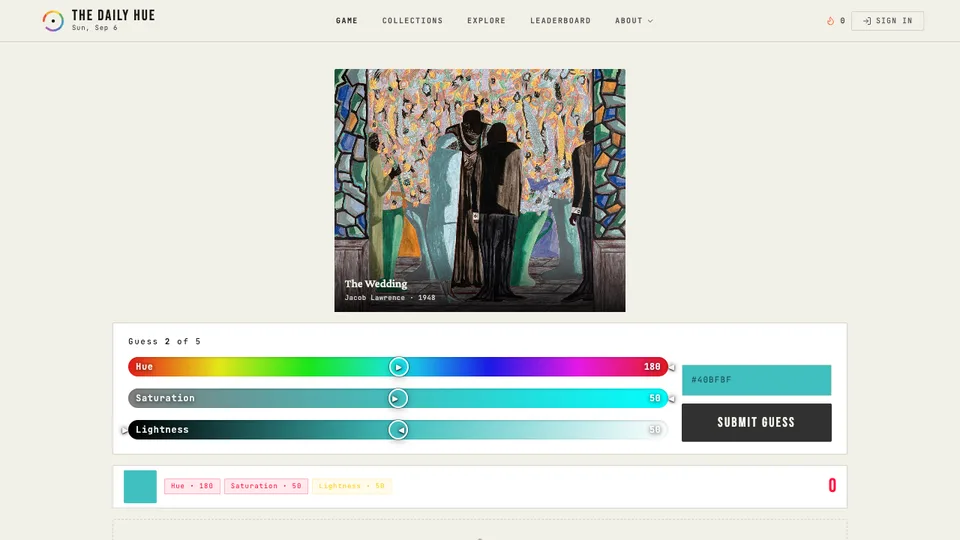Click the Guess 2 of 5 label
Viewport: 960px width, 540px height.
click(x=164, y=342)
